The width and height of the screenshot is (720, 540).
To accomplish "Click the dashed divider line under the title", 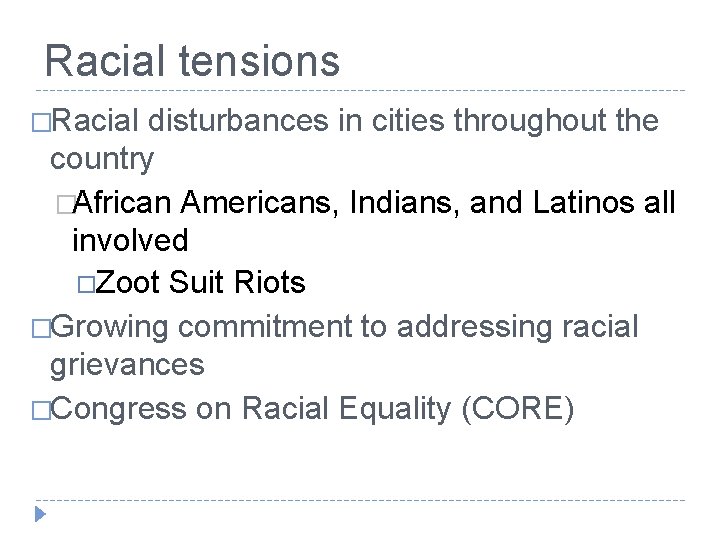I will 360,90.
